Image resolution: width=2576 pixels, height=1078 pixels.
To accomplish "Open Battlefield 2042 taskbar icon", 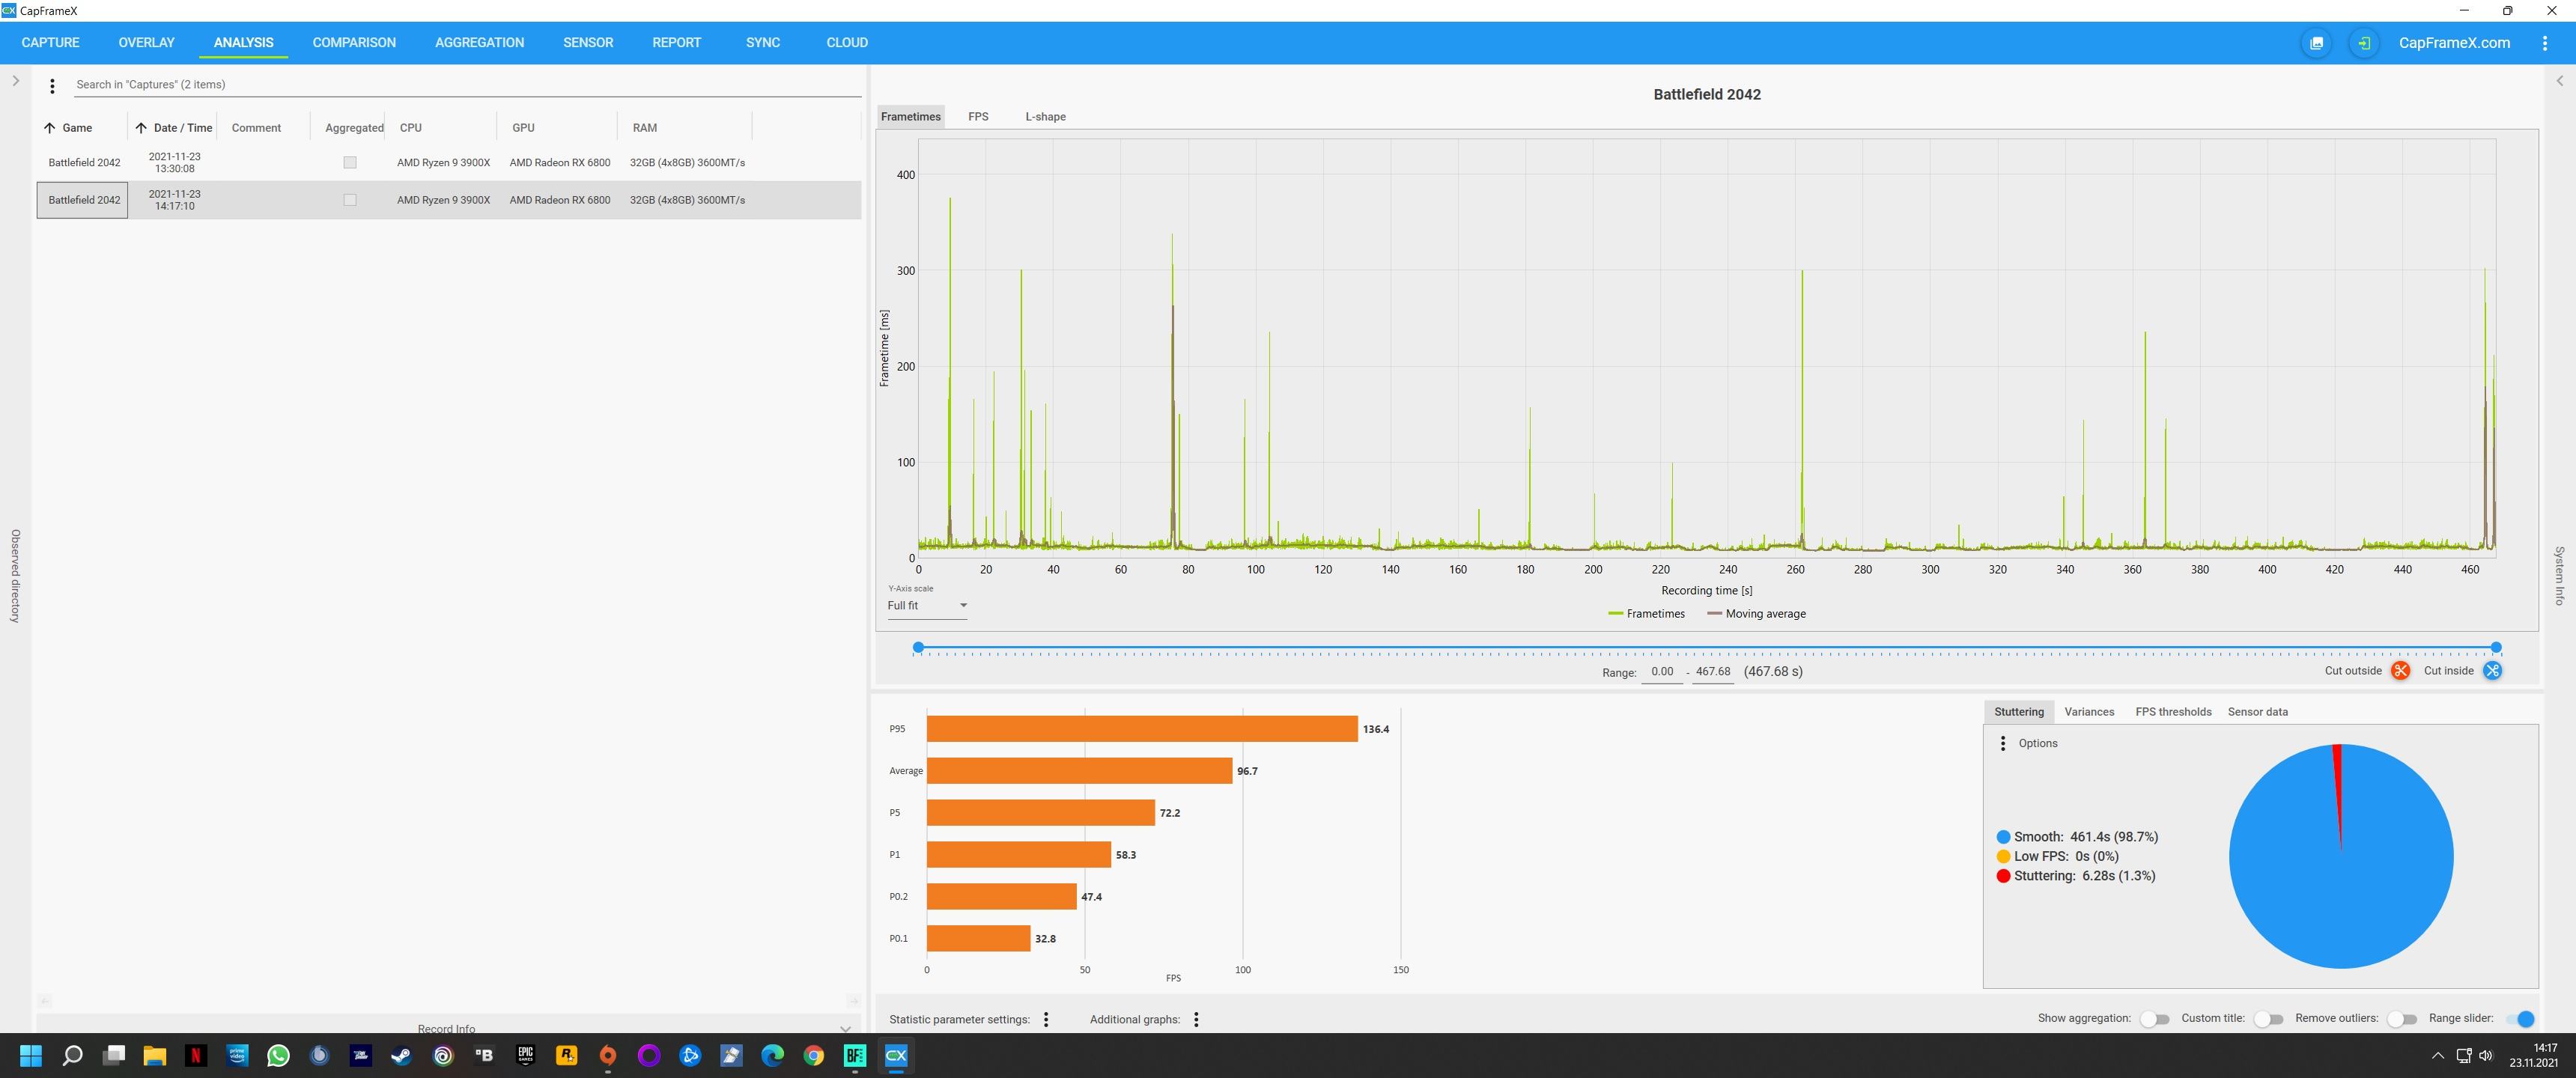I will tap(855, 1055).
